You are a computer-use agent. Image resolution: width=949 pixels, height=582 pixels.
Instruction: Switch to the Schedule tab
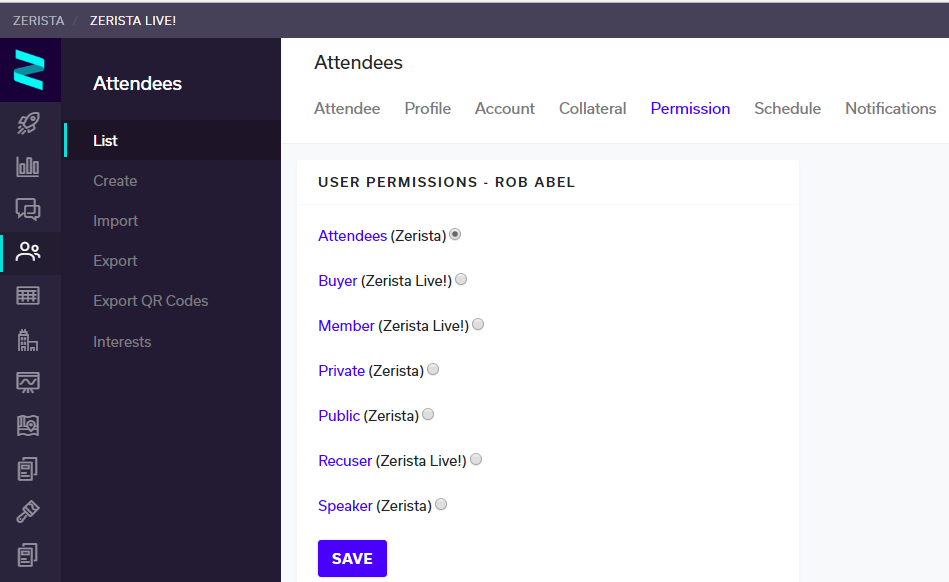pyautogui.click(x=787, y=108)
